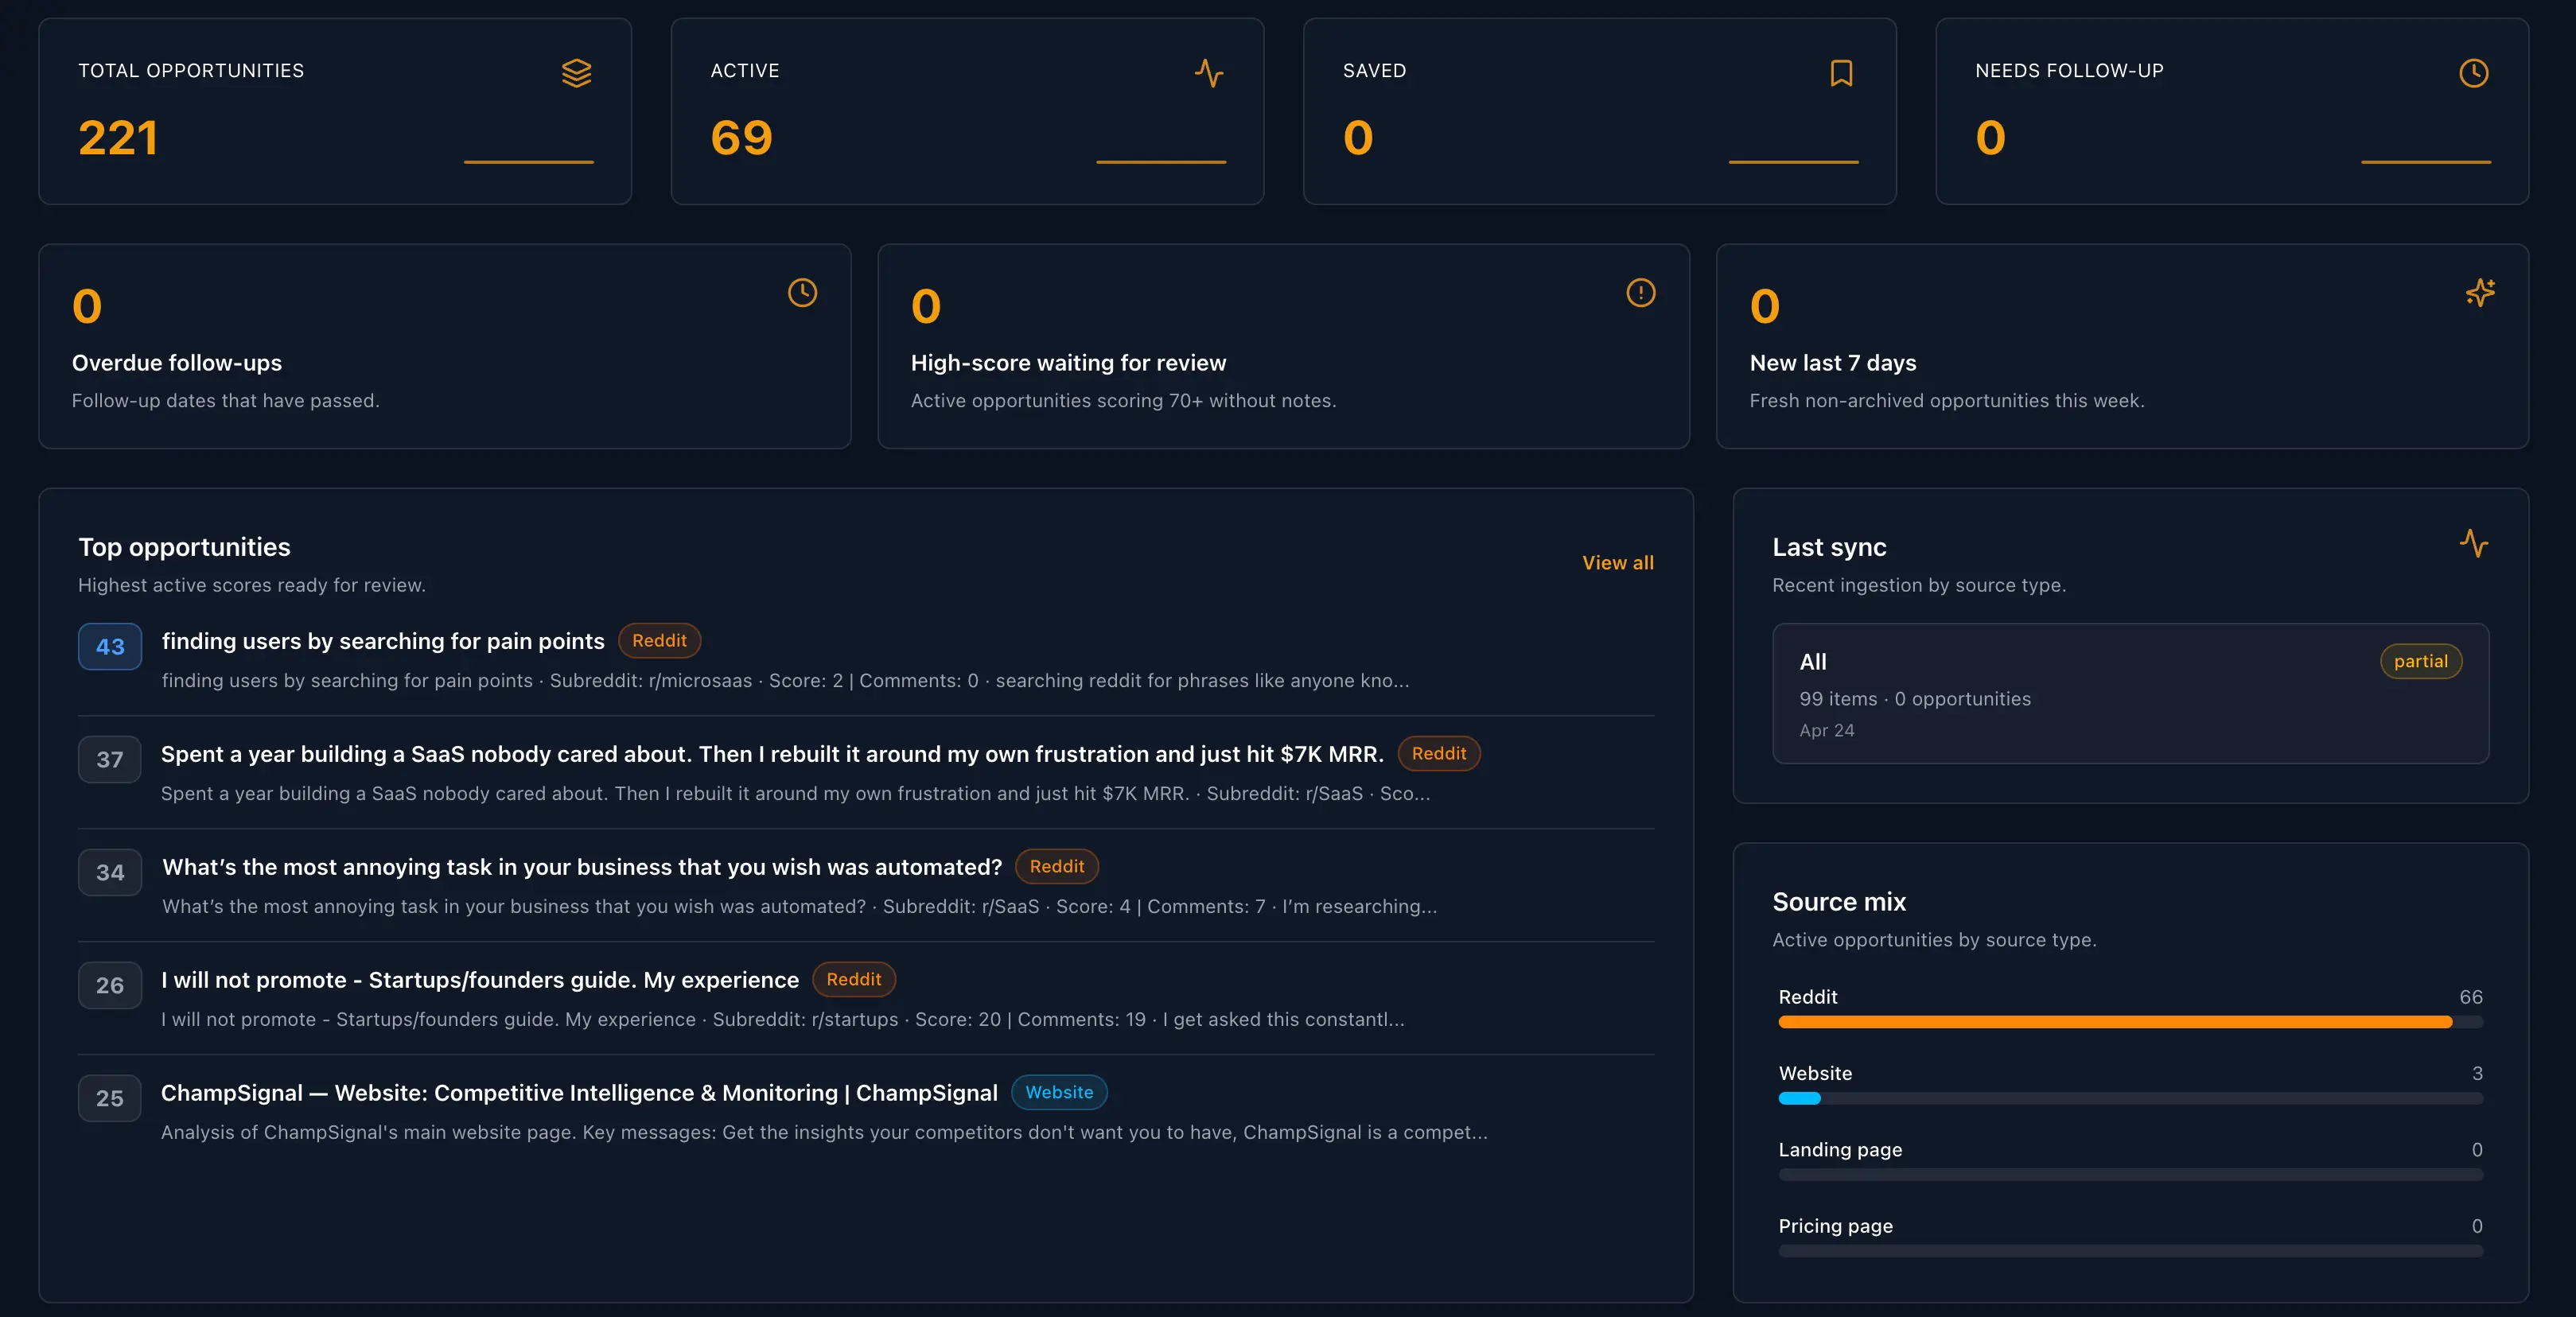Image resolution: width=2576 pixels, height=1317 pixels.
Task: Click the score badge 26
Action: 110,986
